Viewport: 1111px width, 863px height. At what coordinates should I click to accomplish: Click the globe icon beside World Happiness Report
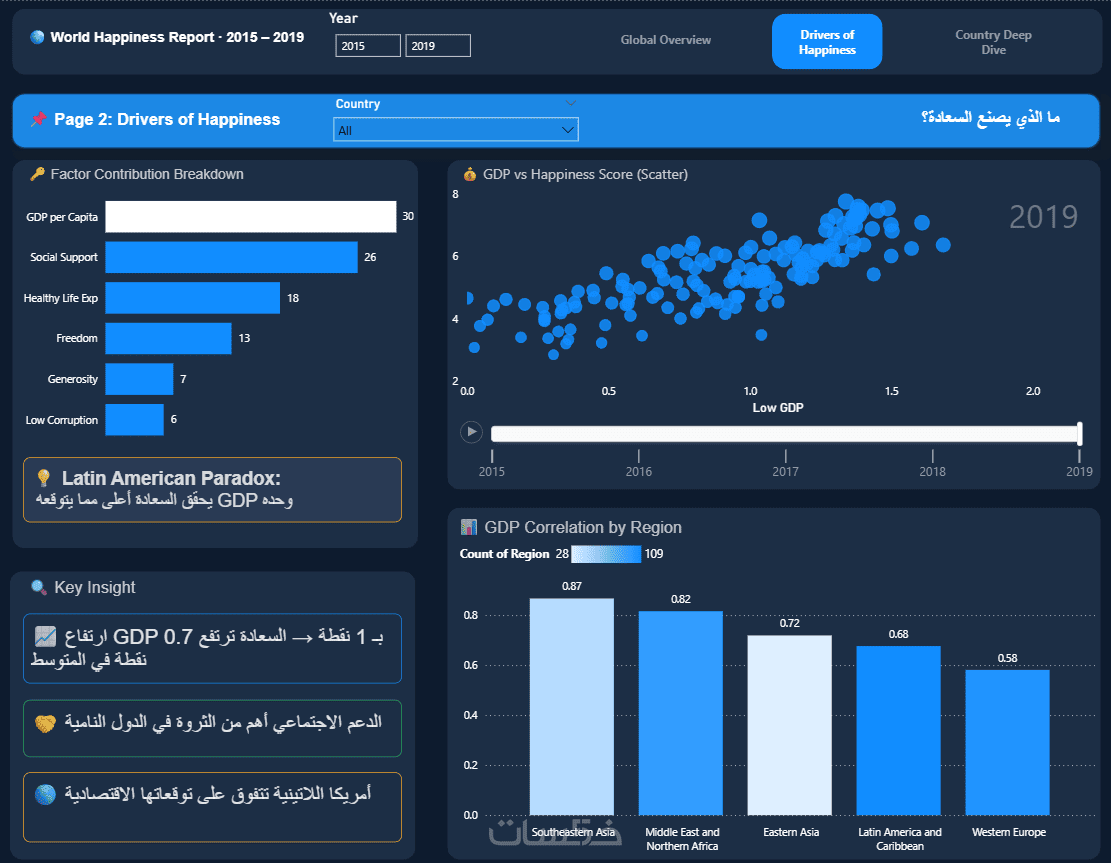pos(37,37)
